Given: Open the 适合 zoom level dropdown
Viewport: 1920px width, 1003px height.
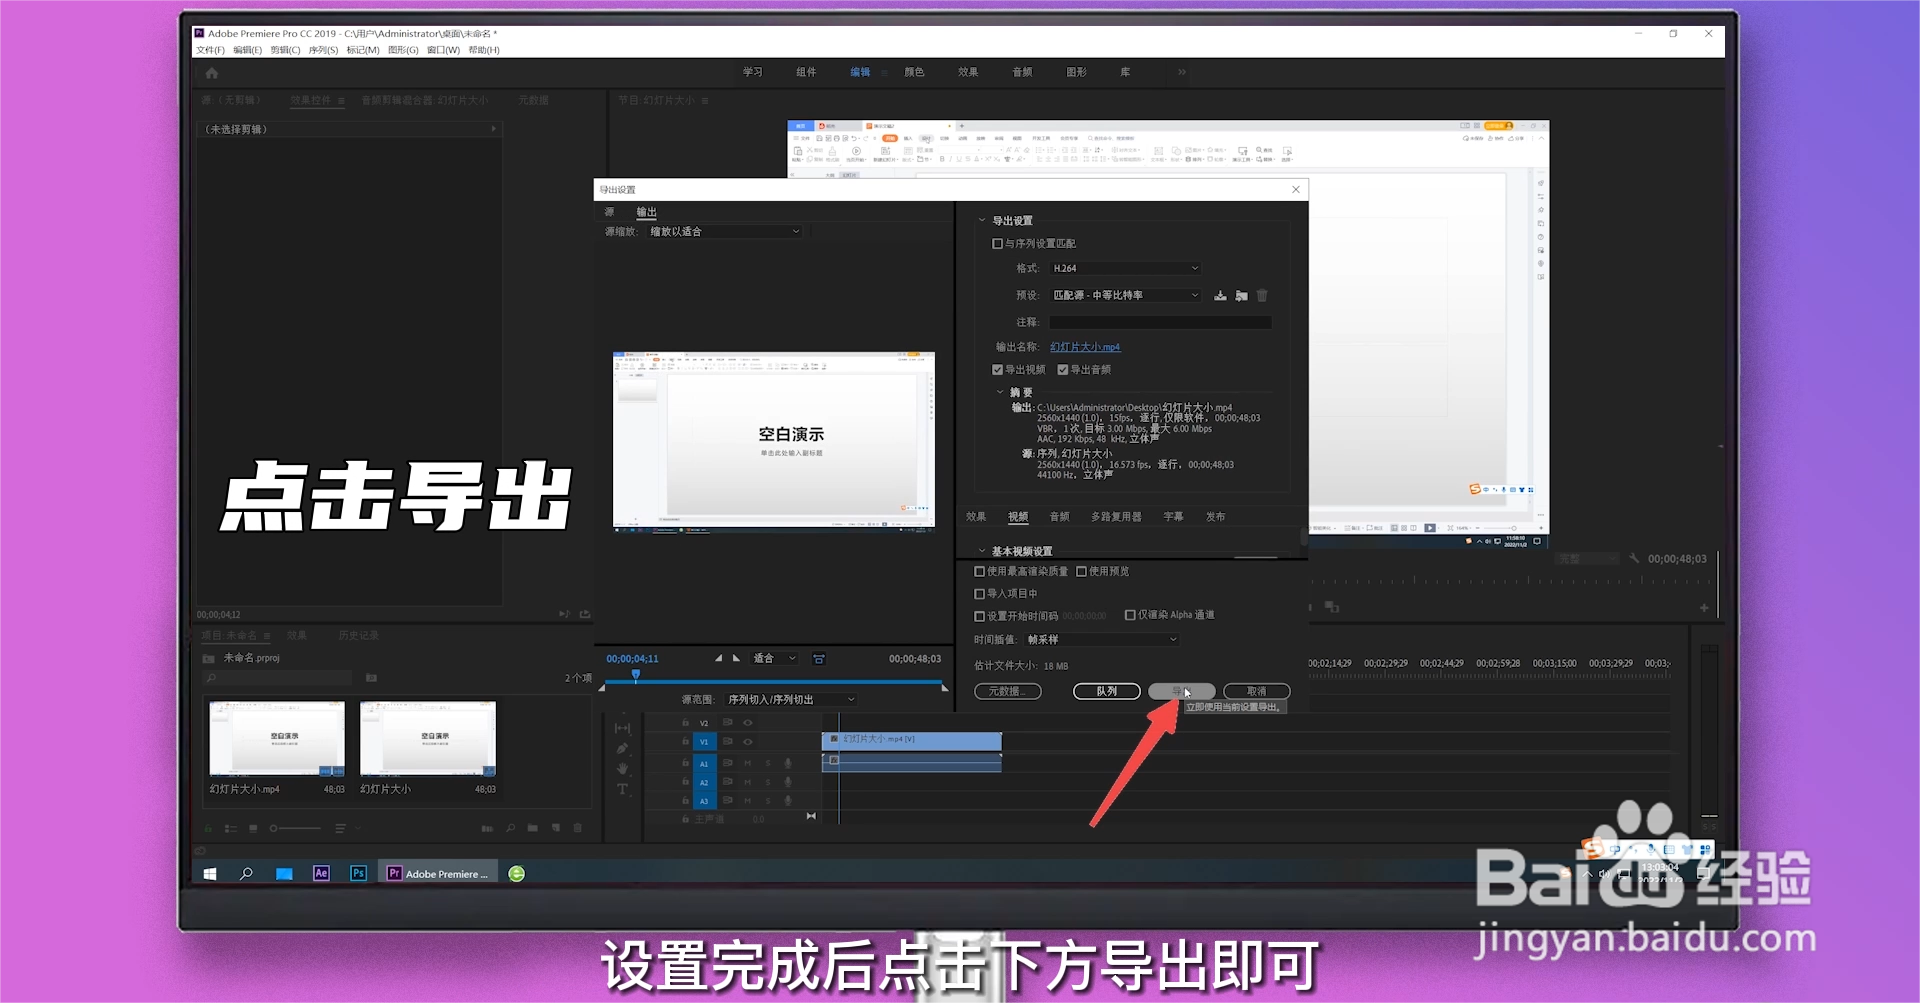Looking at the screenshot, I should pyautogui.click(x=775, y=658).
